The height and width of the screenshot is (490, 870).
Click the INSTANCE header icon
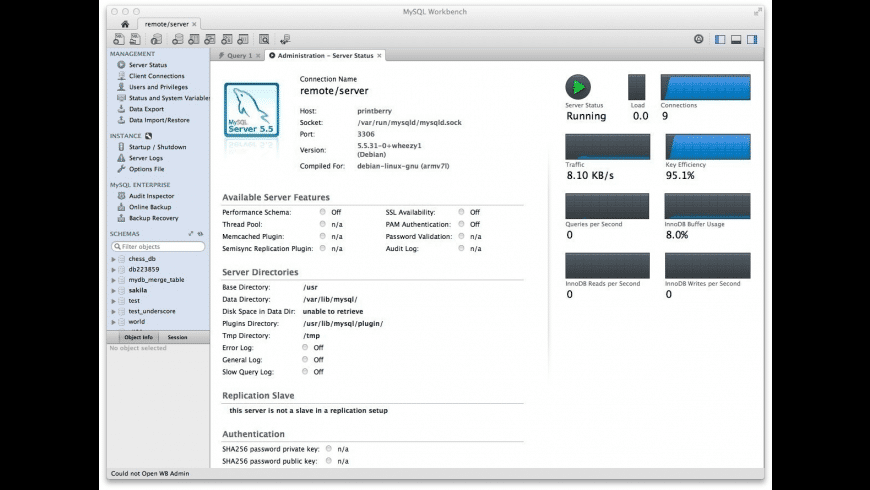[x=148, y=136]
